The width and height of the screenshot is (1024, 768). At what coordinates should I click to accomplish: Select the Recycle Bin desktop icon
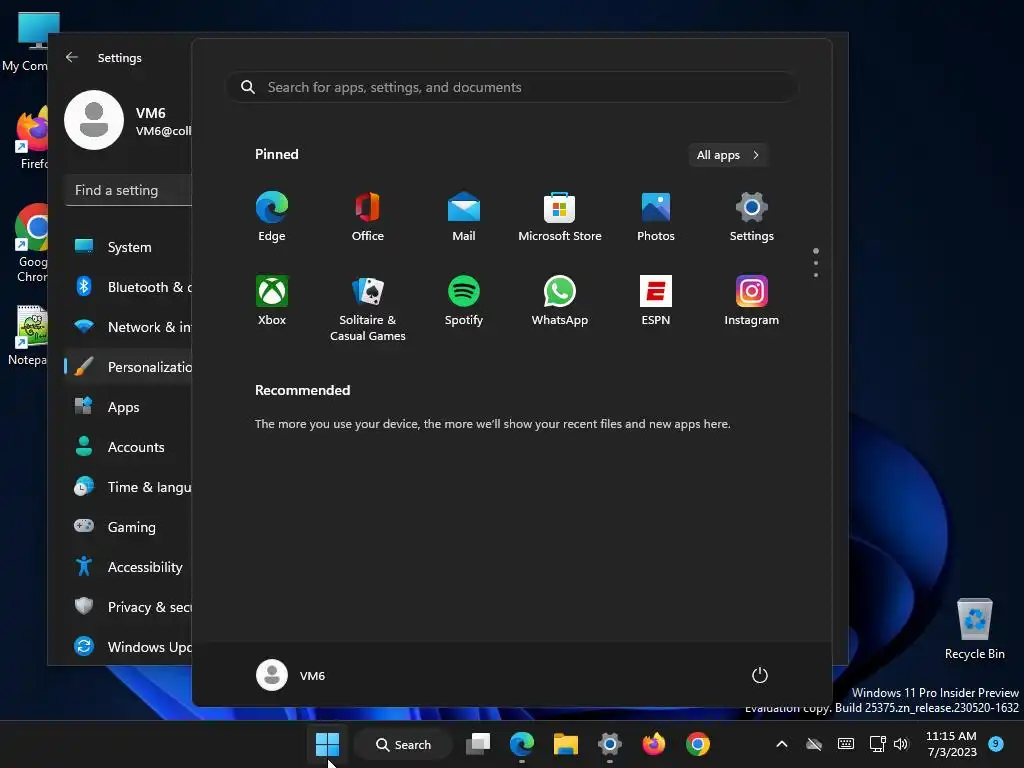974,629
